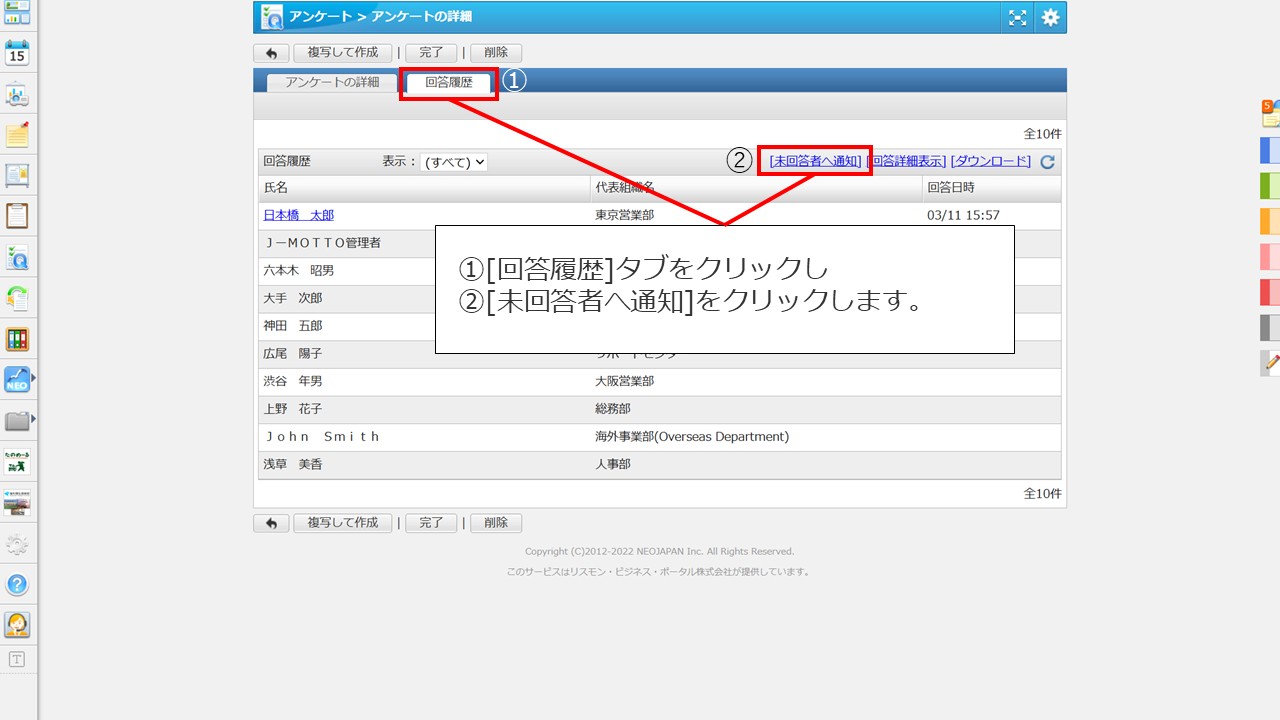1280x720 pixels.
Task: Open the gear settings icon in title bar
Action: (1050, 17)
